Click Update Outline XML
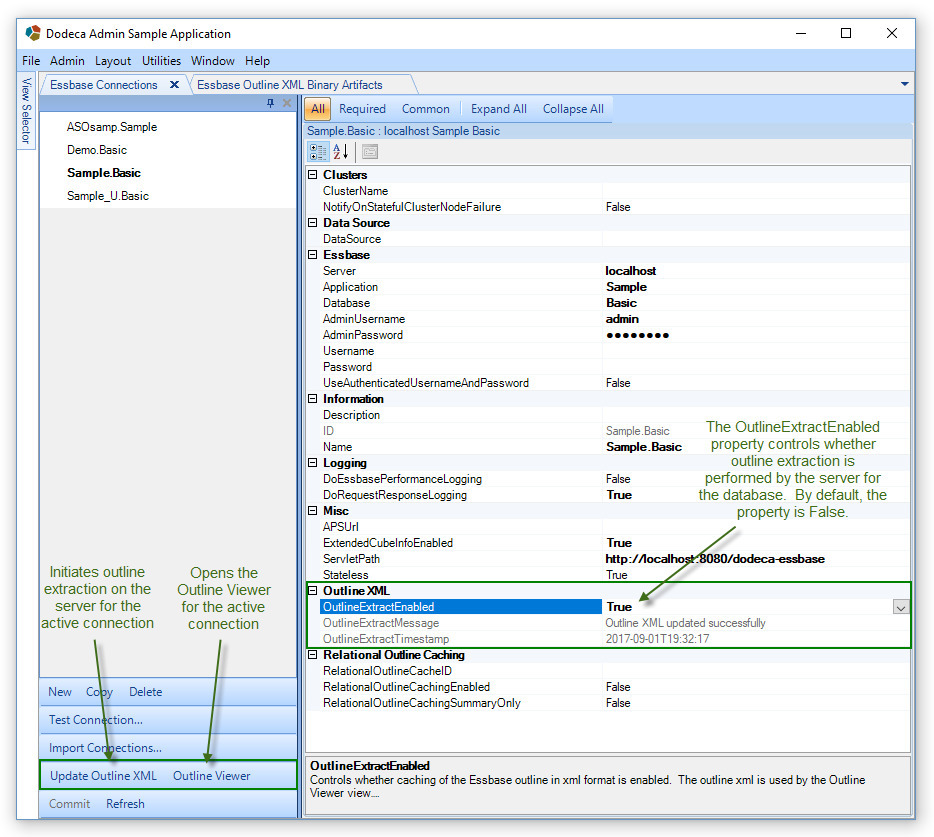The width and height of the screenshot is (934, 837). click(x=103, y=776)
